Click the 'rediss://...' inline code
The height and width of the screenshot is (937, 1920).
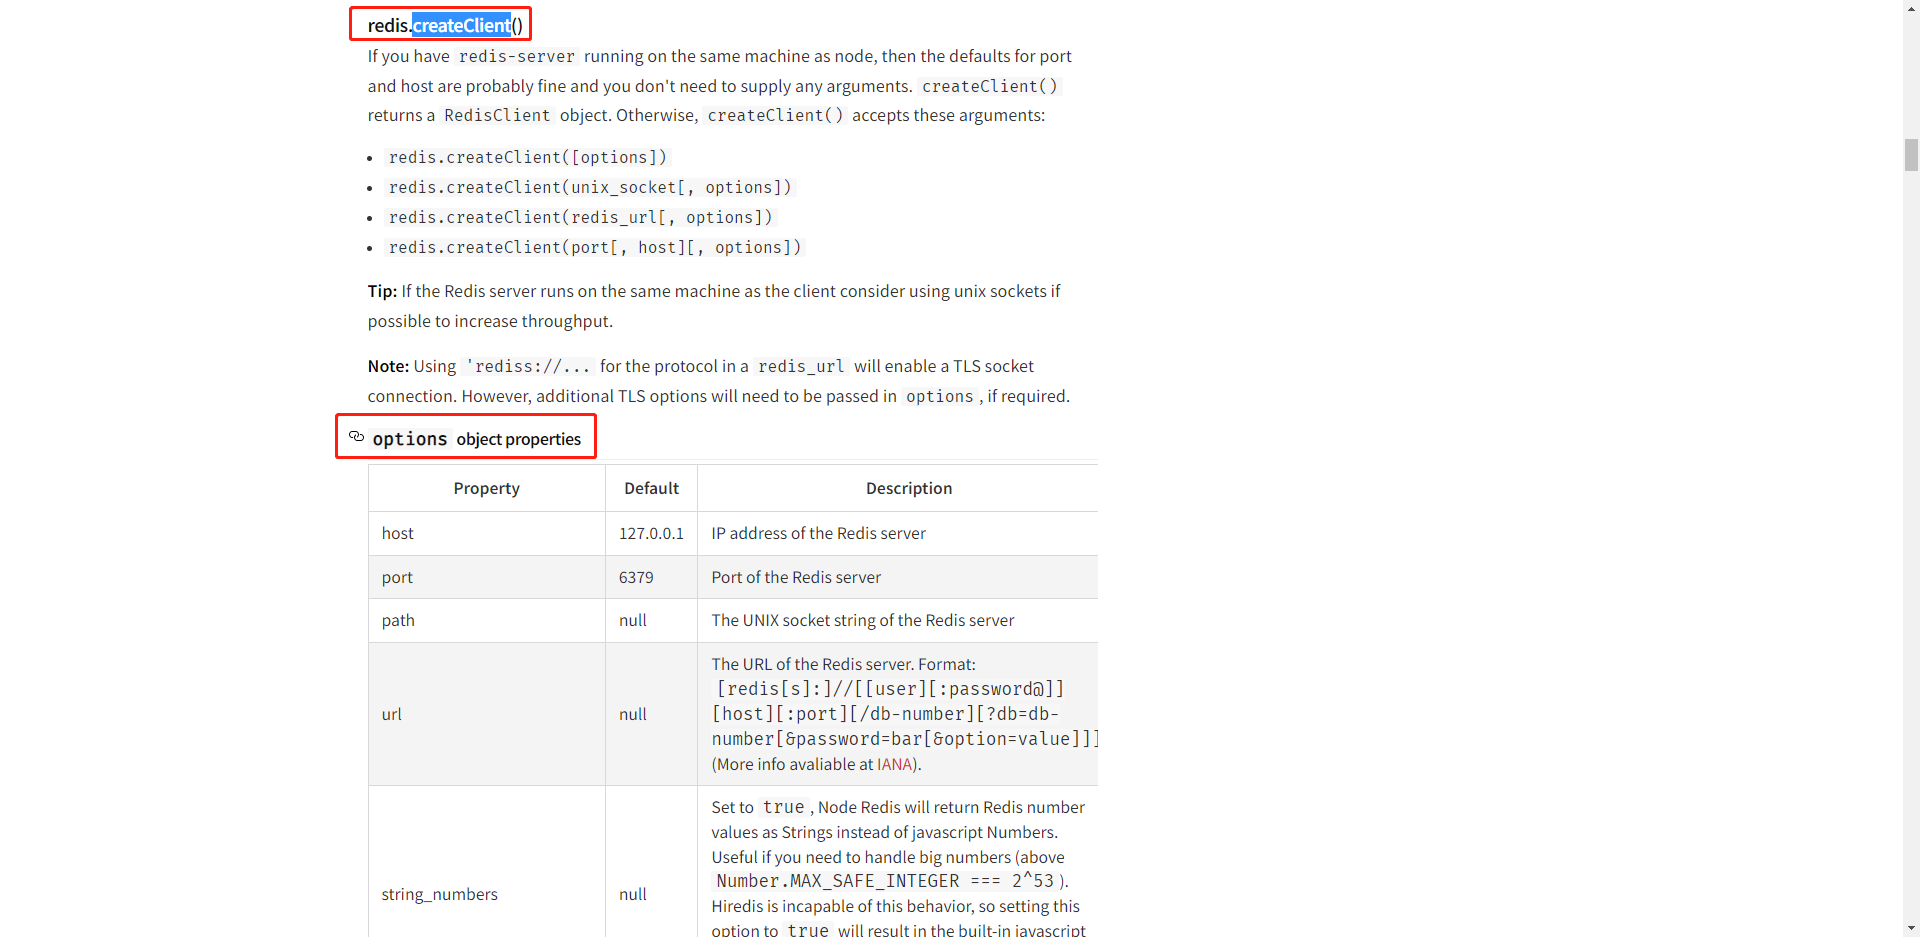tap(528, 367)
